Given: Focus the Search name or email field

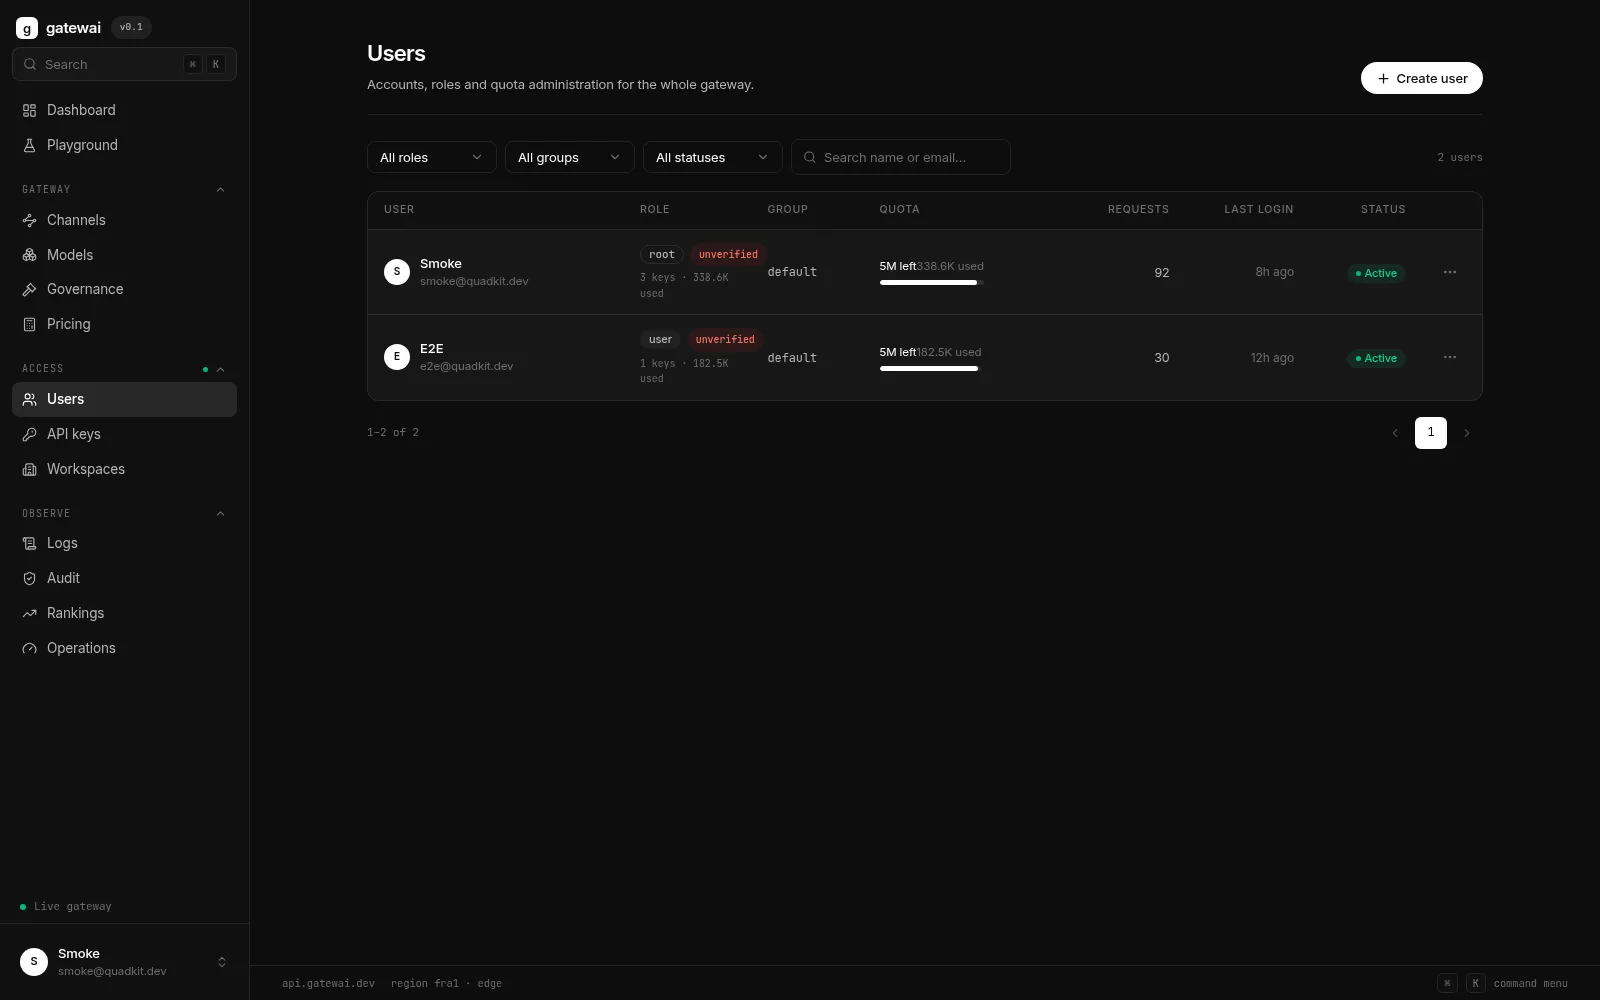Looking at the screenshot, I should pyautogui.click(x=901, y=157).
